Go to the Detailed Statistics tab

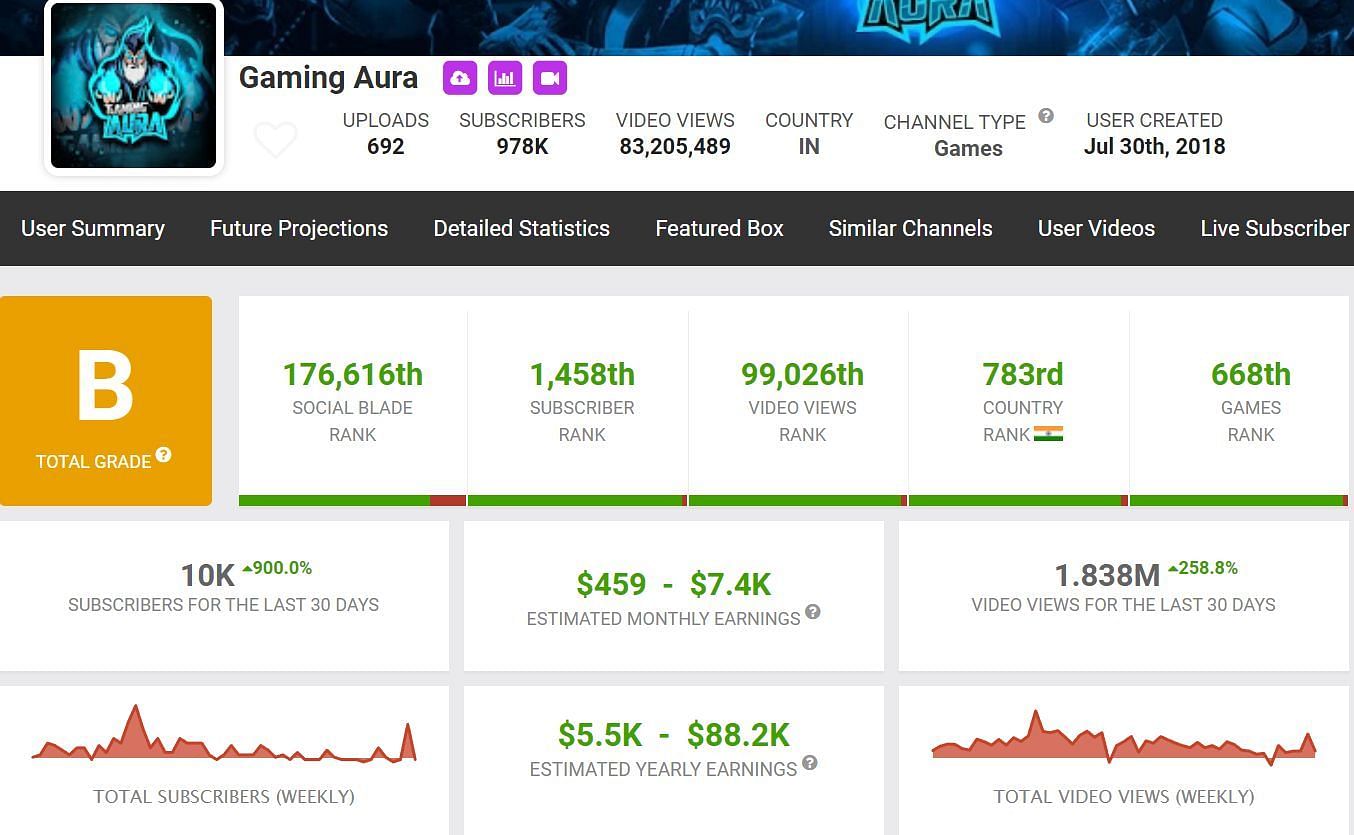point(521,228)
